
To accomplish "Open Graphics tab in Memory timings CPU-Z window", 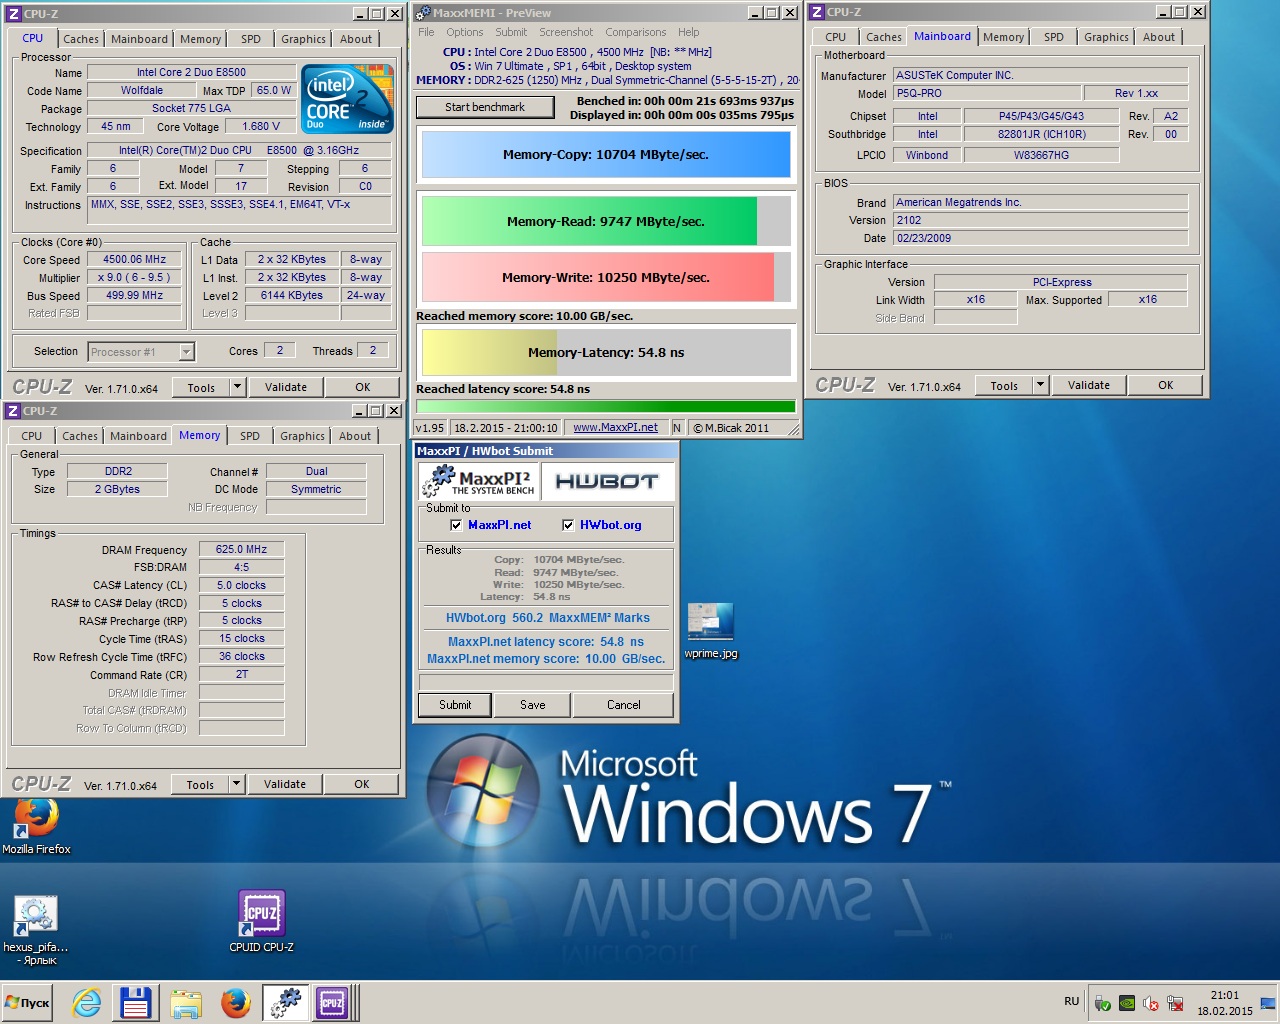I will [x=302, y=436].
